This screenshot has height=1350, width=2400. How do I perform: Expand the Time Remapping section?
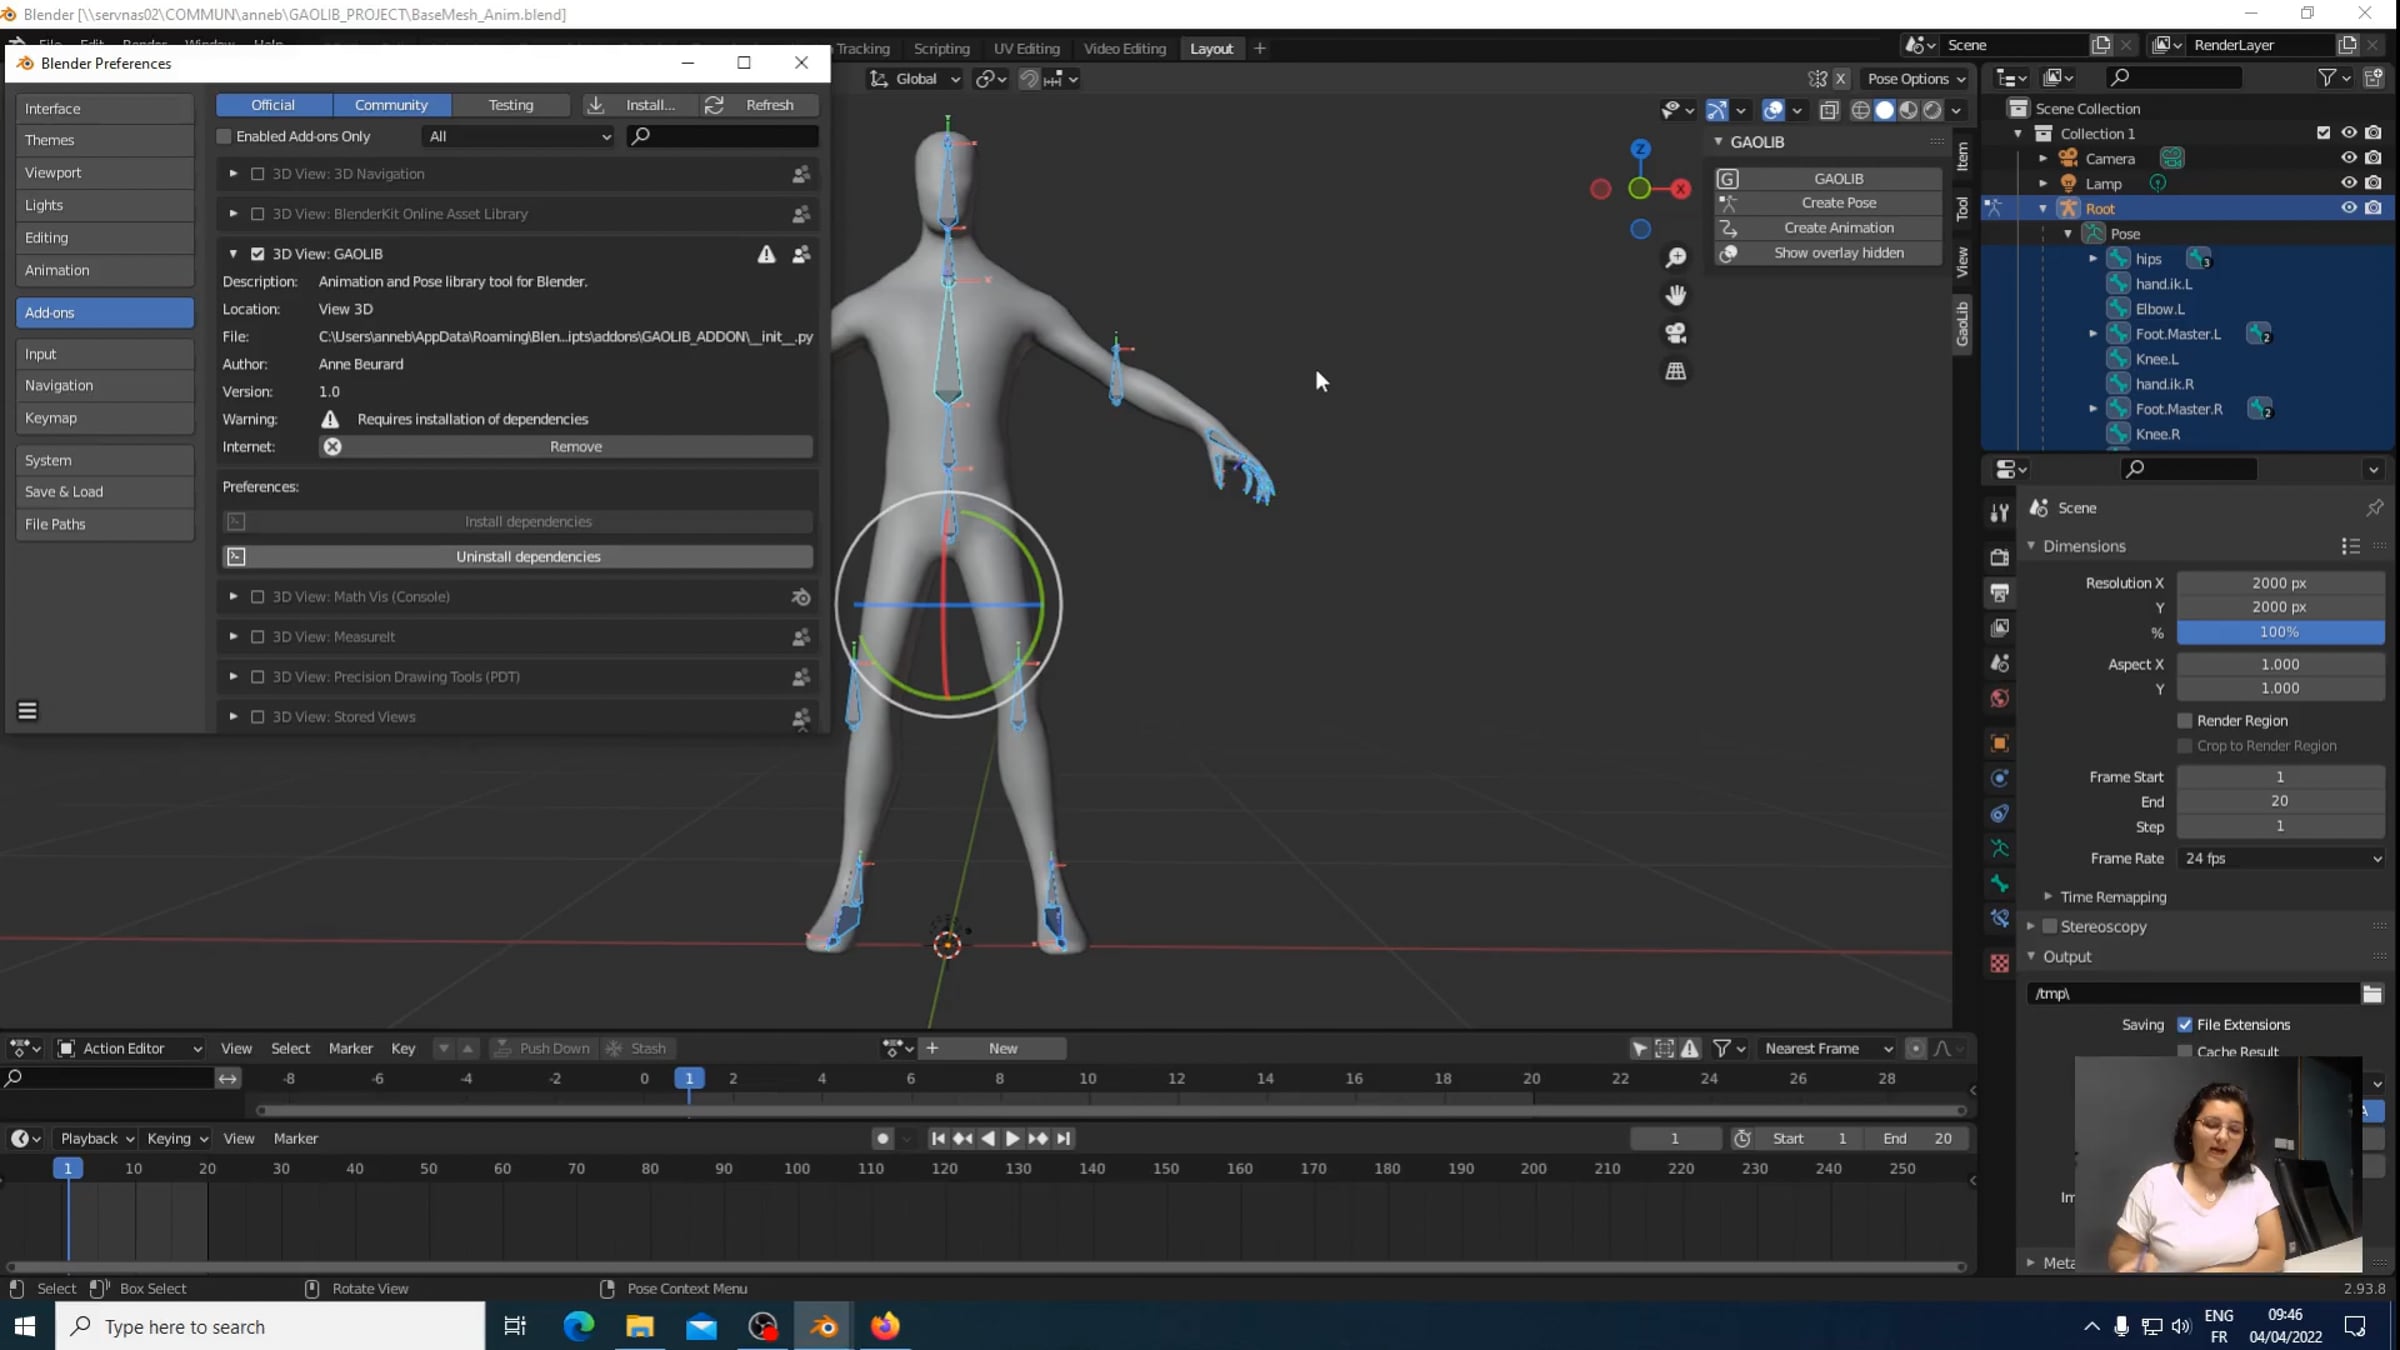(2047, 897)
